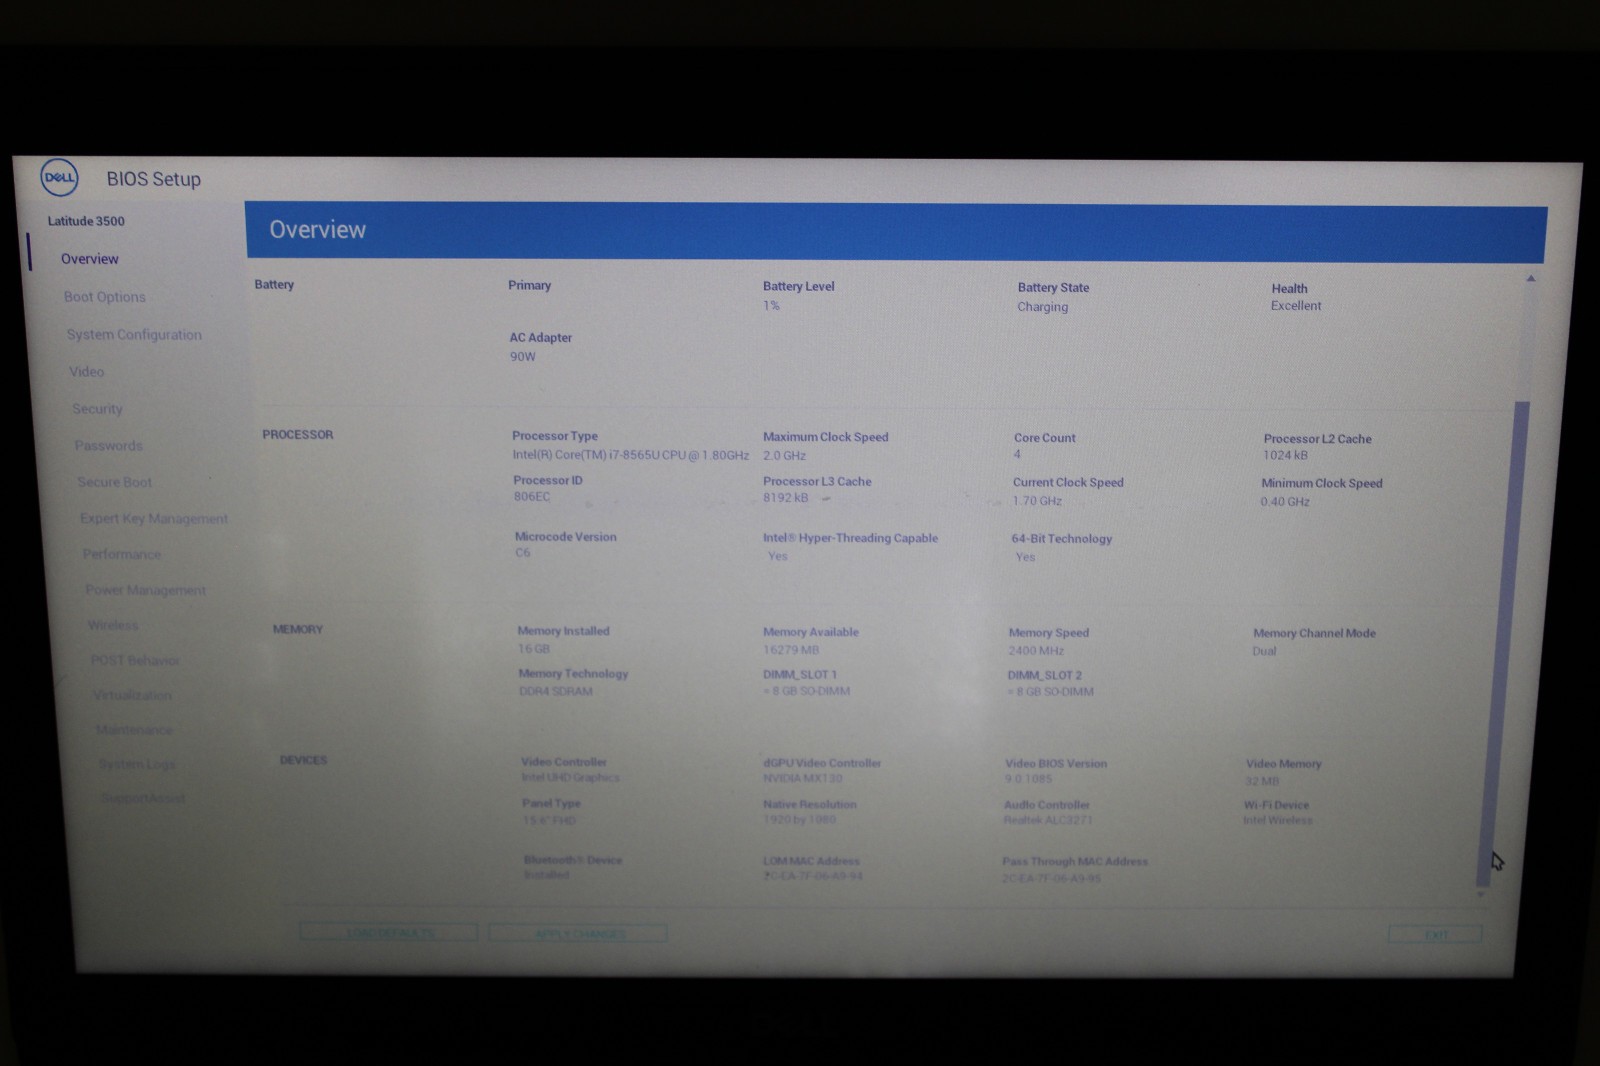Click Video Controller Intel UHD Graphics
1600x1066 pixels.
(x=570, y=777)
